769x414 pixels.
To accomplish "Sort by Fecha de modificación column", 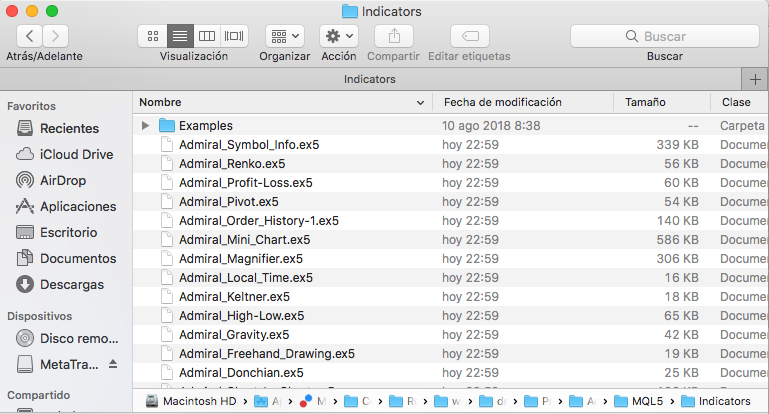I will pos(523,102).
